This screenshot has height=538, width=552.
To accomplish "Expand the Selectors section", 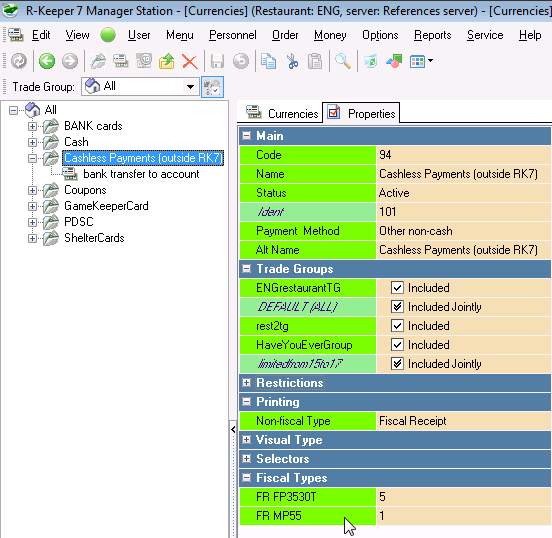I will click(x=247, y=458).
